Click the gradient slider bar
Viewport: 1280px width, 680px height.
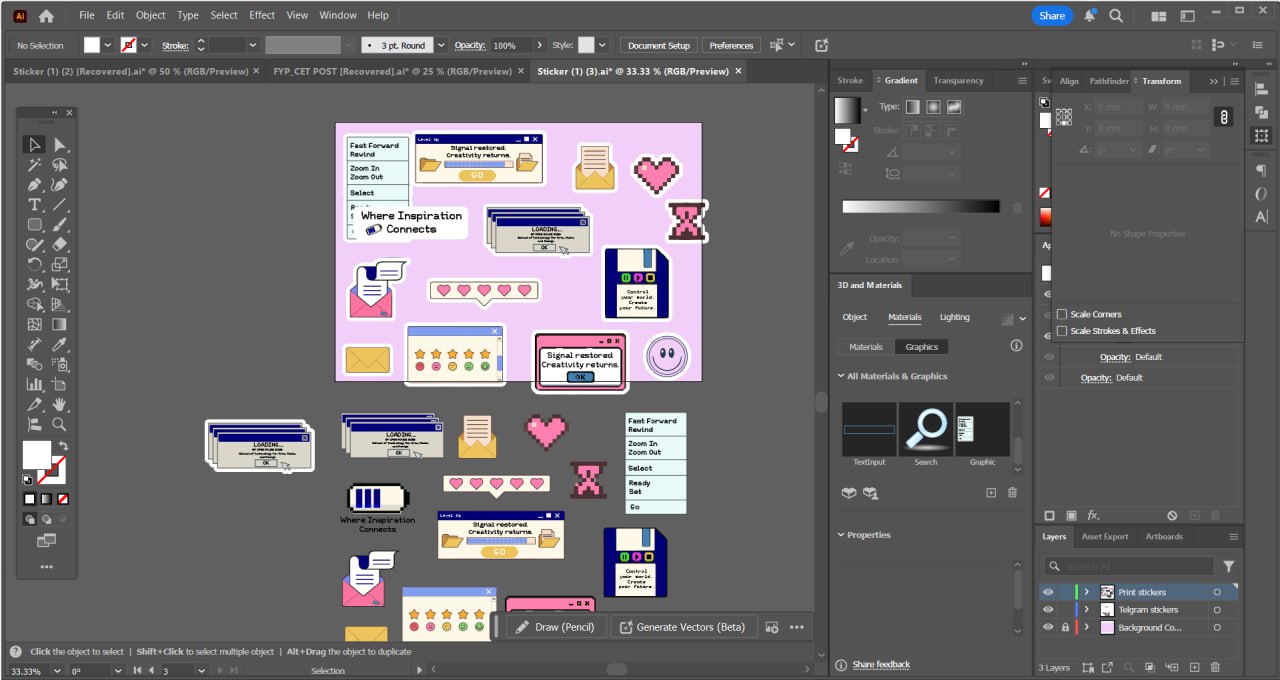920,207
